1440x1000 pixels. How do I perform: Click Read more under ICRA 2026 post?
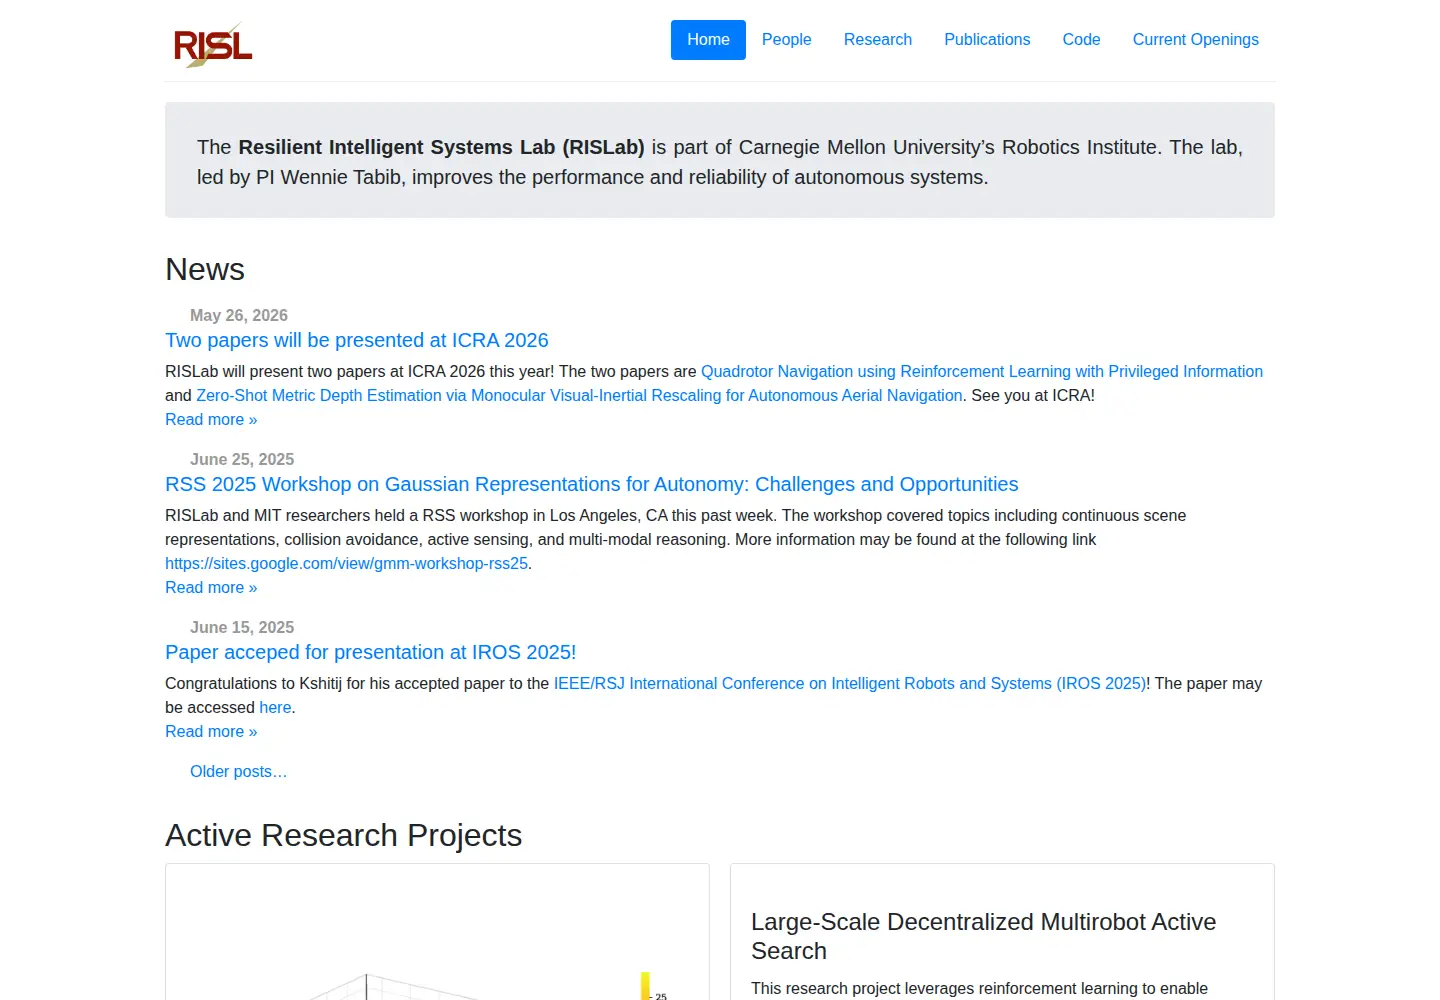click(211, 419)
